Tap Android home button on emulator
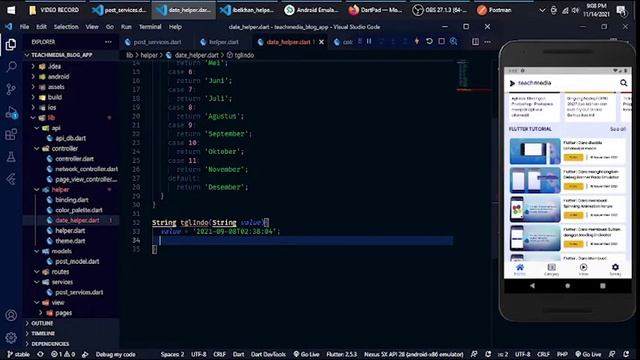 point(567,286)
